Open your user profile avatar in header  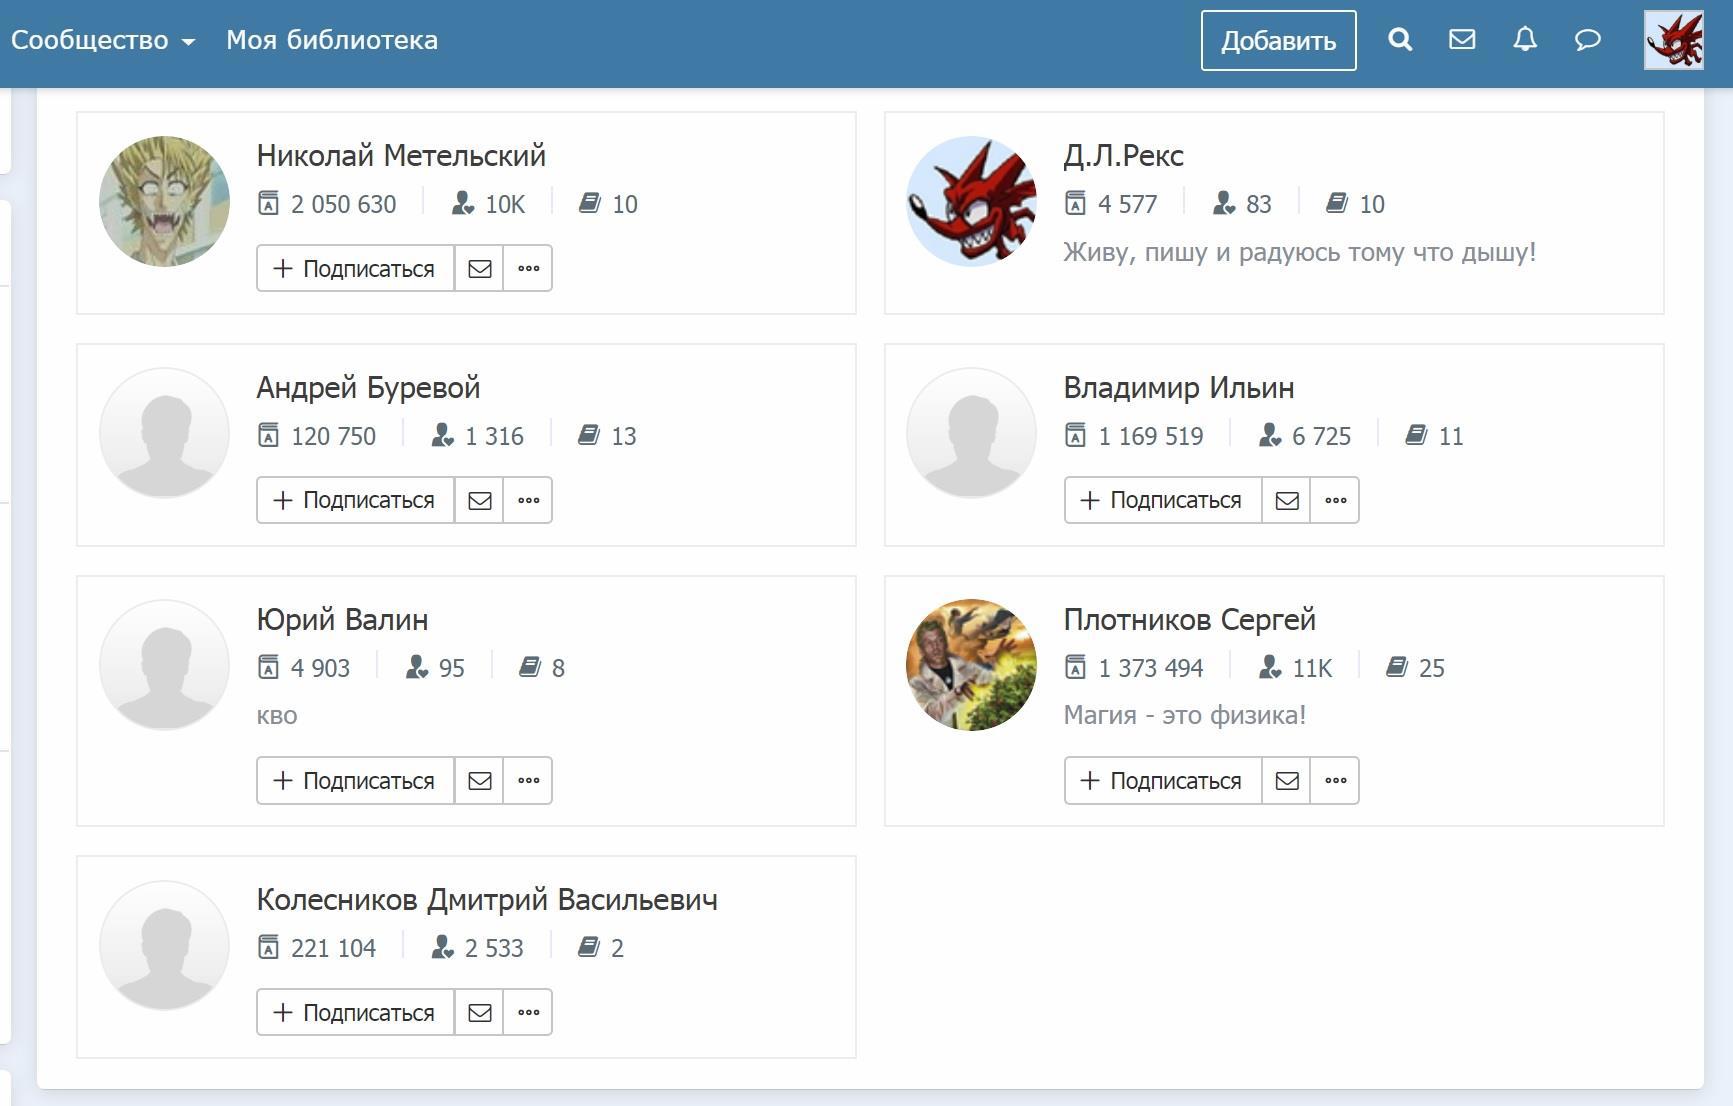pos(1673,40)
